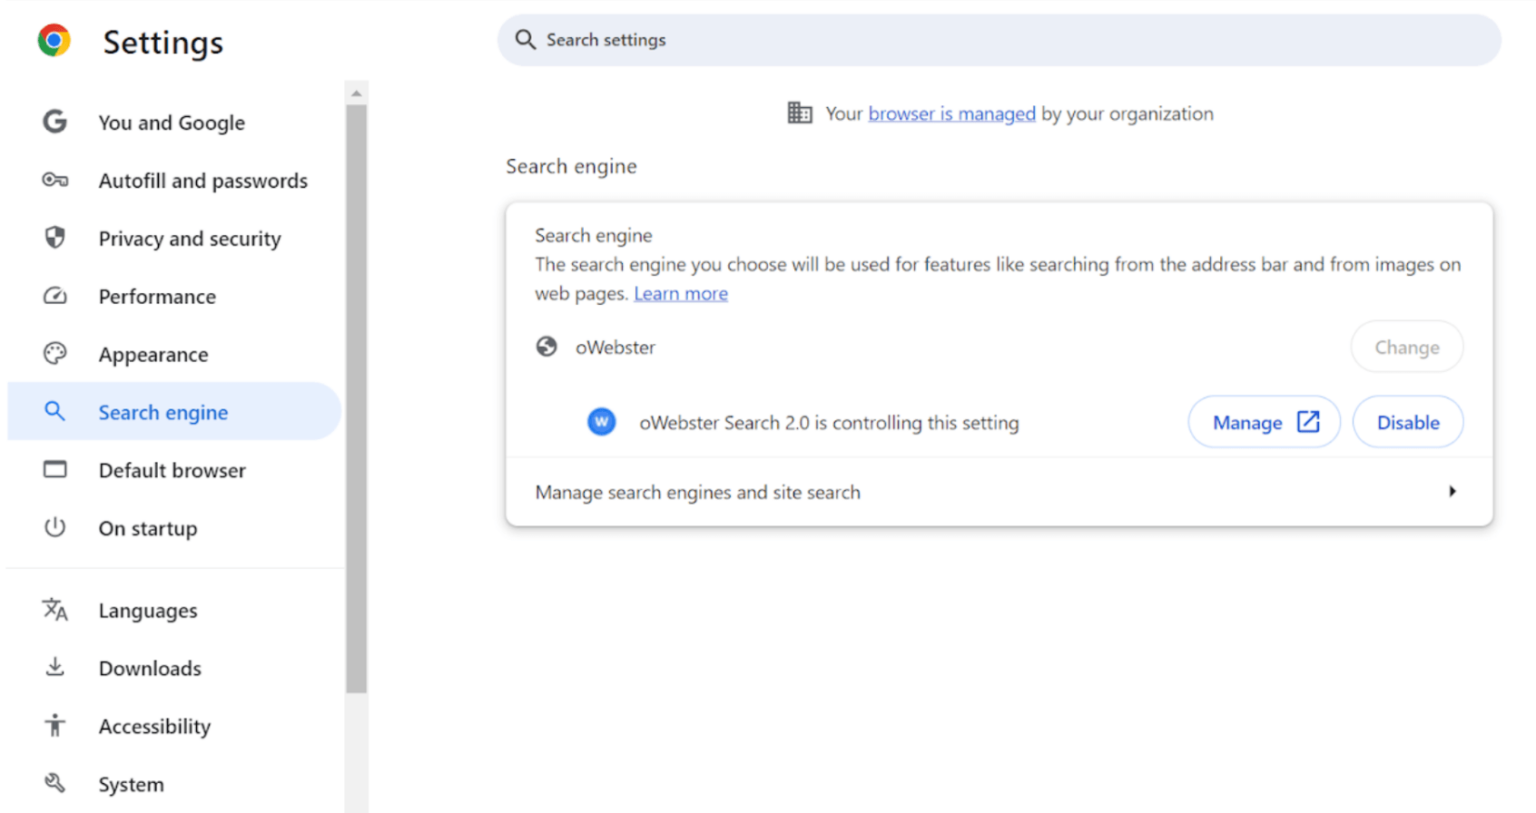Select the Autofill and passwords key icon
The image size is (1536, 813).
[55, 181]
